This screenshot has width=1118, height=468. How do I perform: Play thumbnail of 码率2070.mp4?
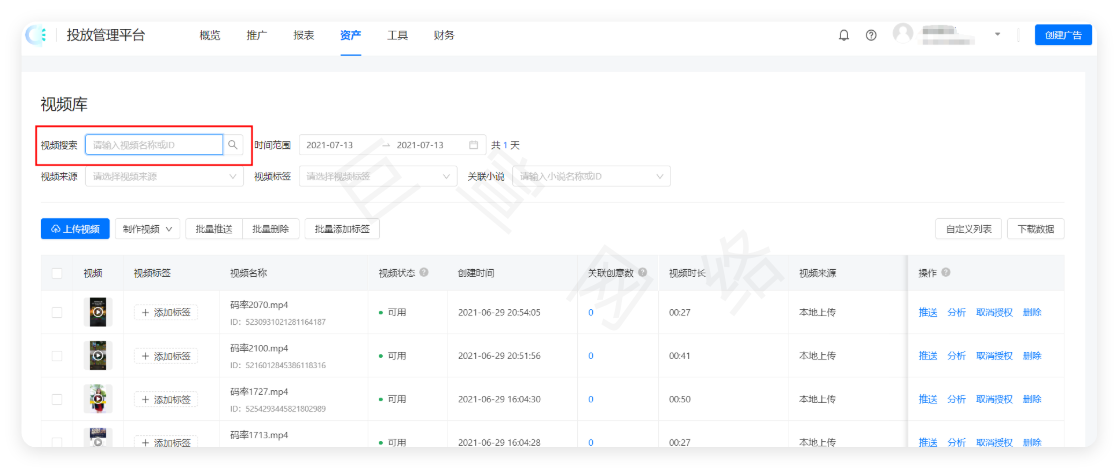click(x=98, y=312)
